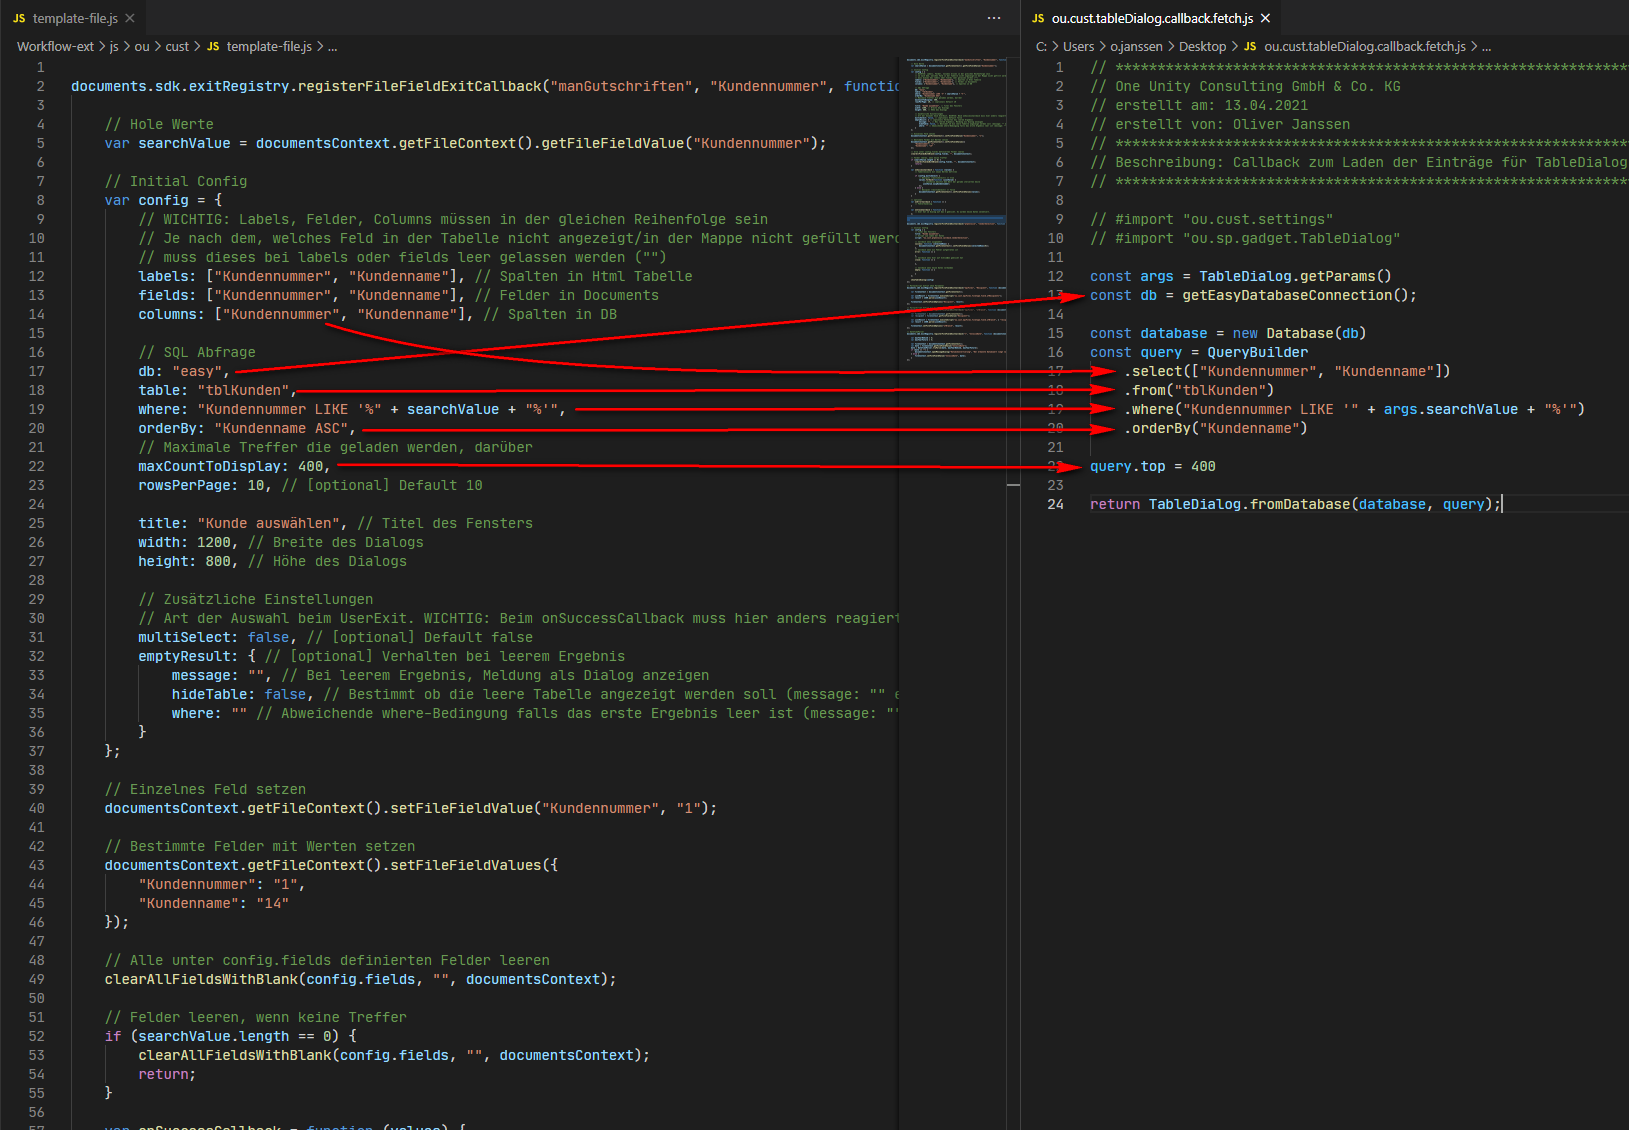
Task: Click the "easy" string on line 17
Action: click(x=197, y=371)
